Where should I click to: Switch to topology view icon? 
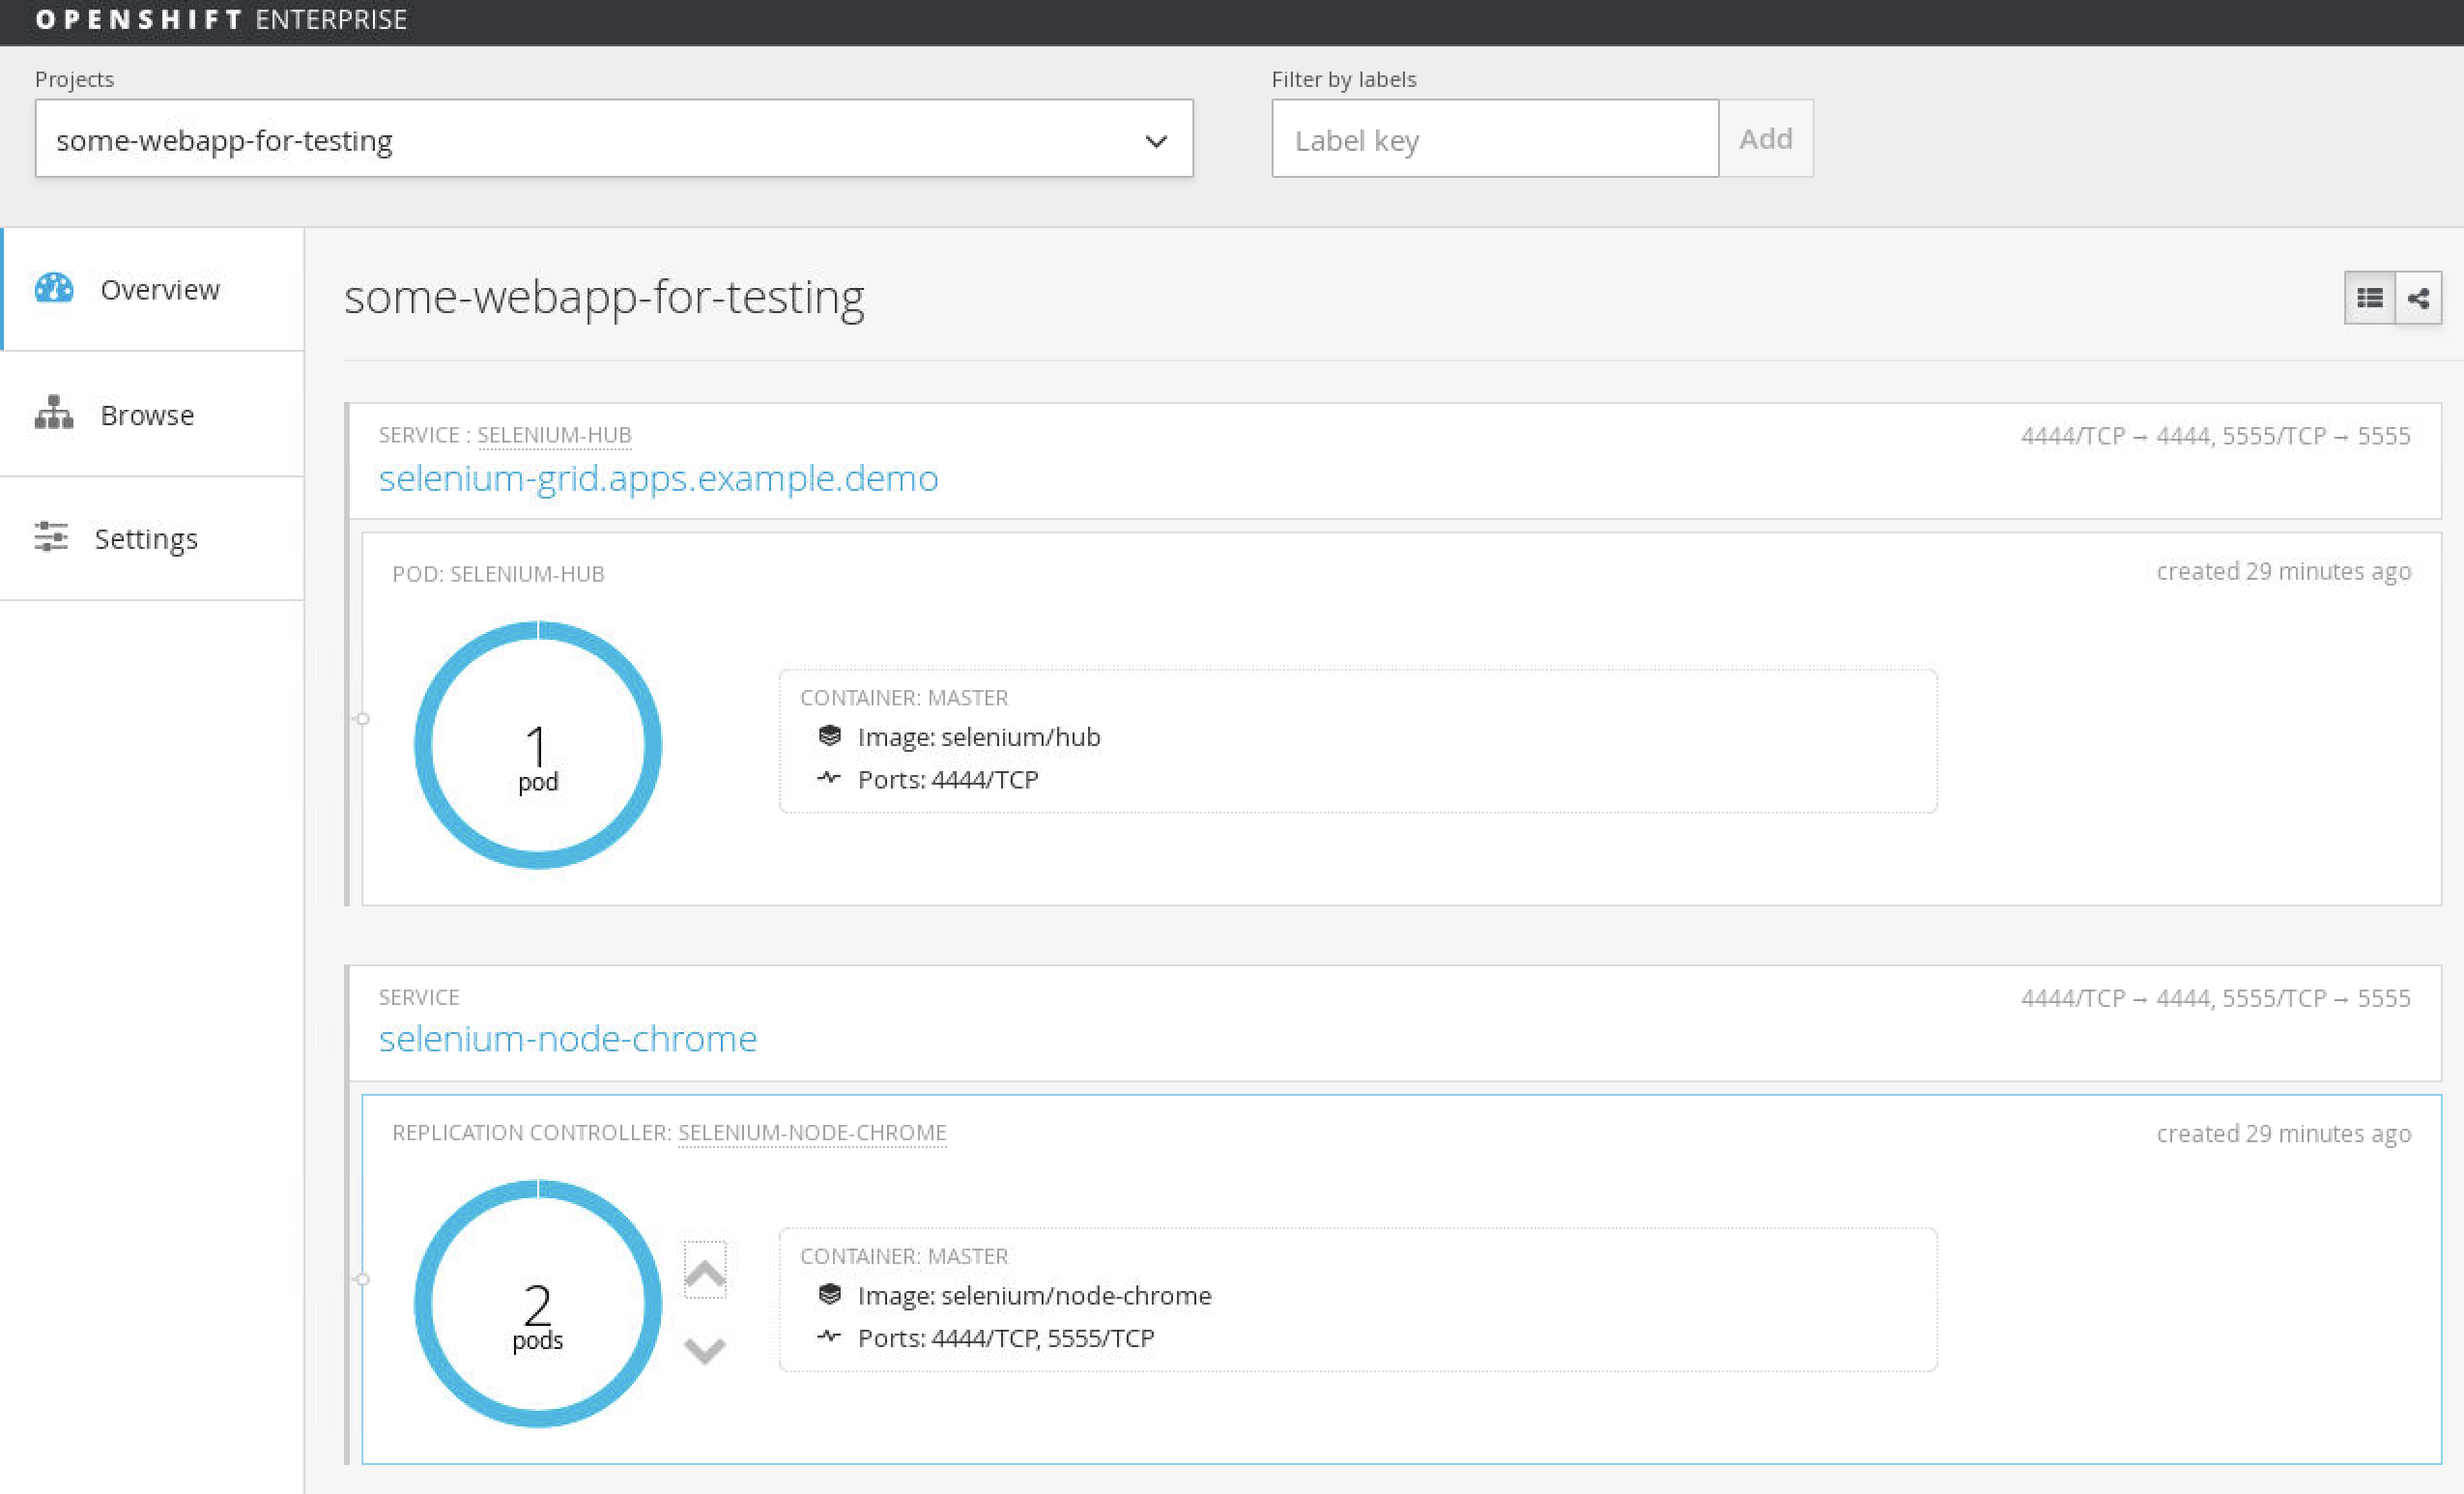2418,298
